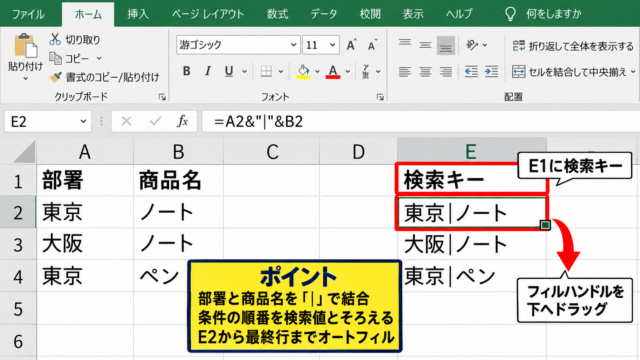Open Borders dropdown arrow
This screenshot has width=640, height=360.
point(281,71)
